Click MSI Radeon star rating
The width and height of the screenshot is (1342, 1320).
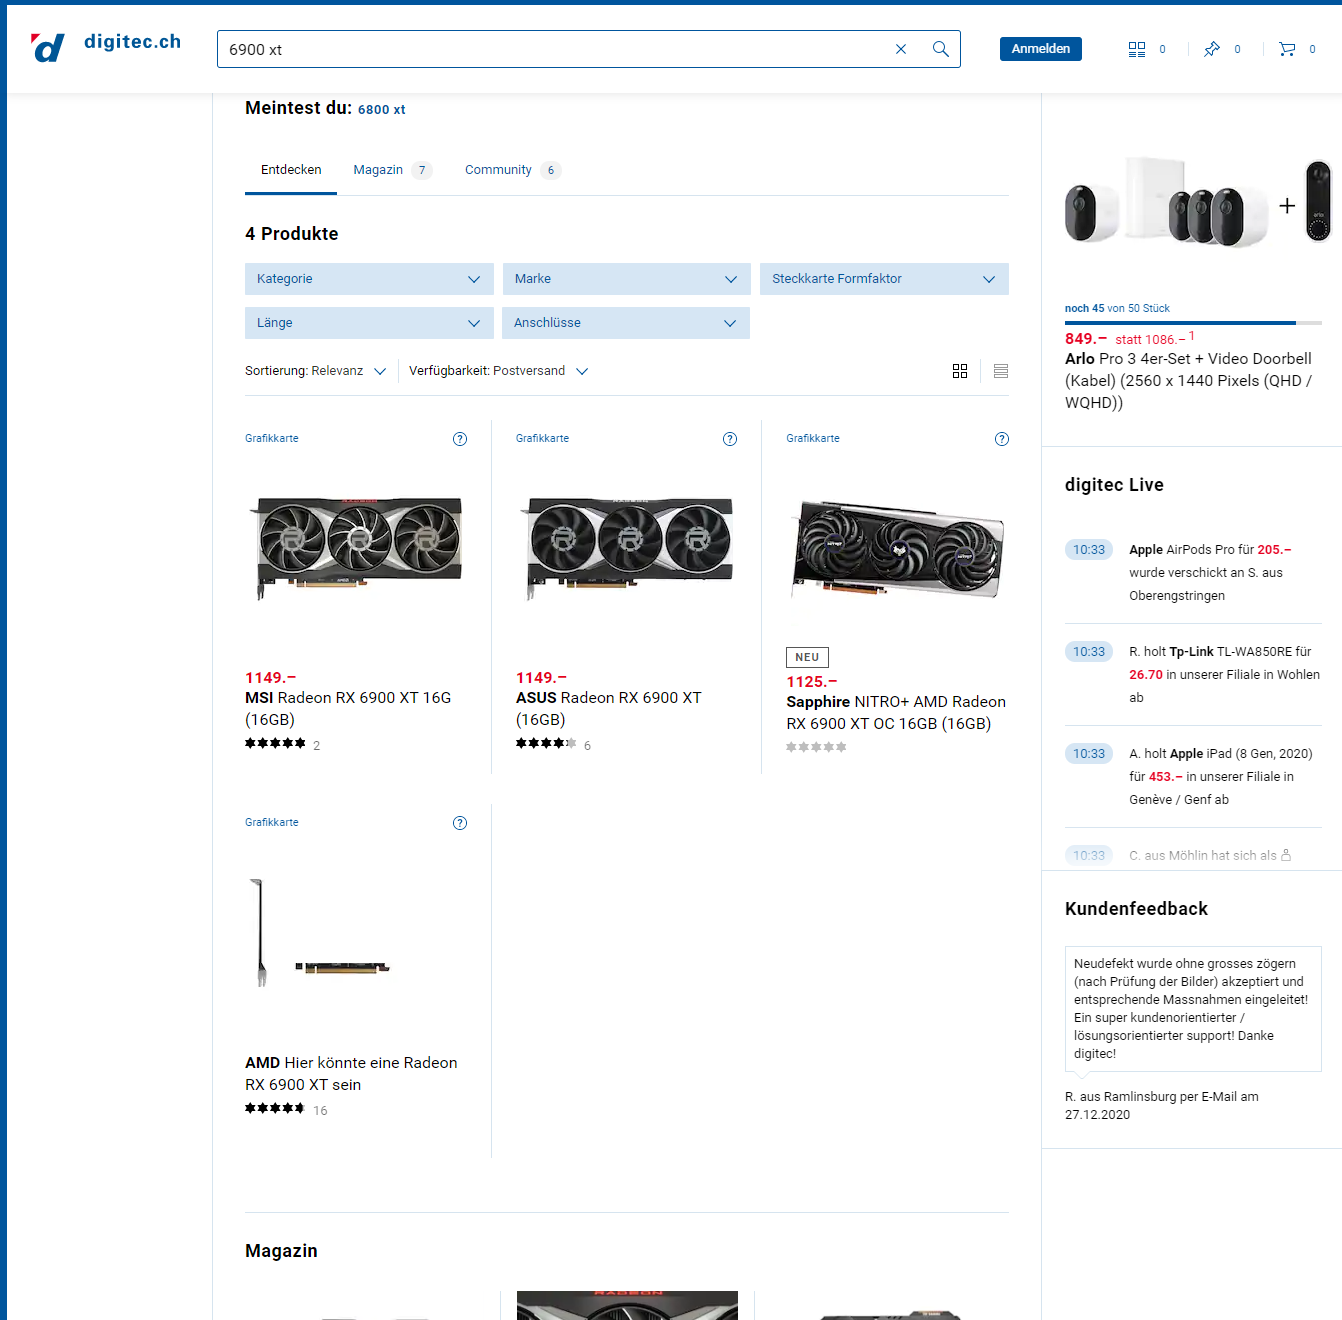pyautogui.click(x=275, y=743)
